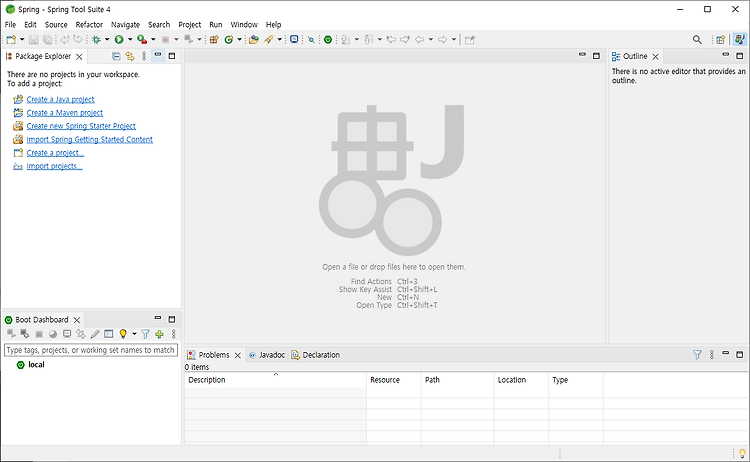Click the filter funnel in Problems view
Image resolution: width=750 pixels, height=462 pixels.
click(697, 355)
